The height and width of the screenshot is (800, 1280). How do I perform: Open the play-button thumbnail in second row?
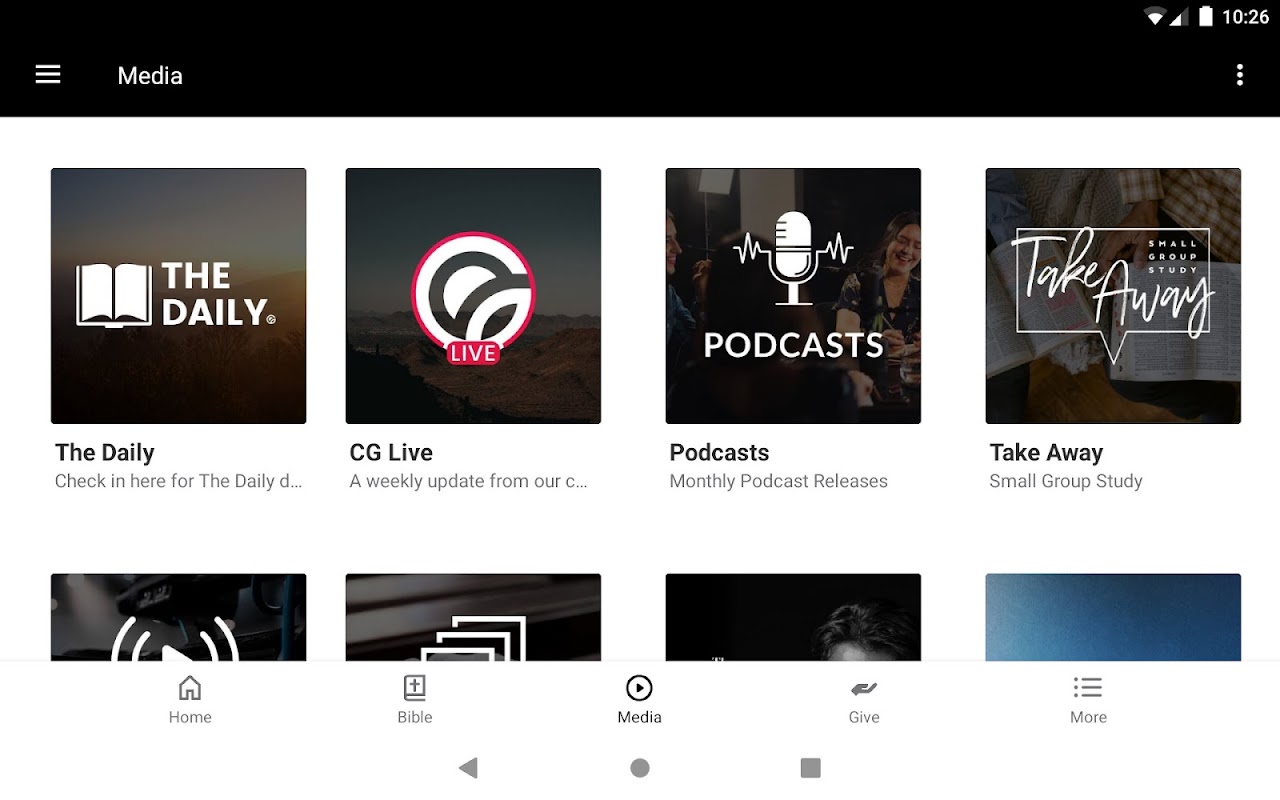pyautogui.click(x=179, y=617)
